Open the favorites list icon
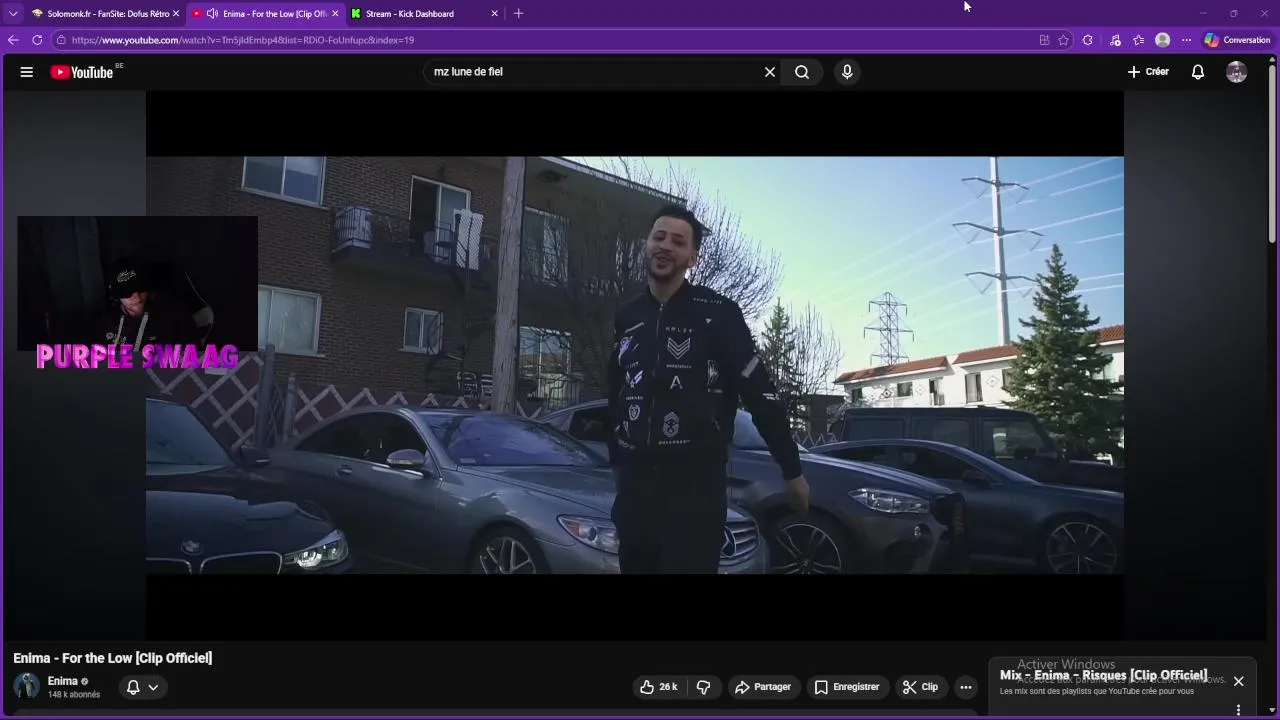The image size is (1280, 720). (1139, 40)
